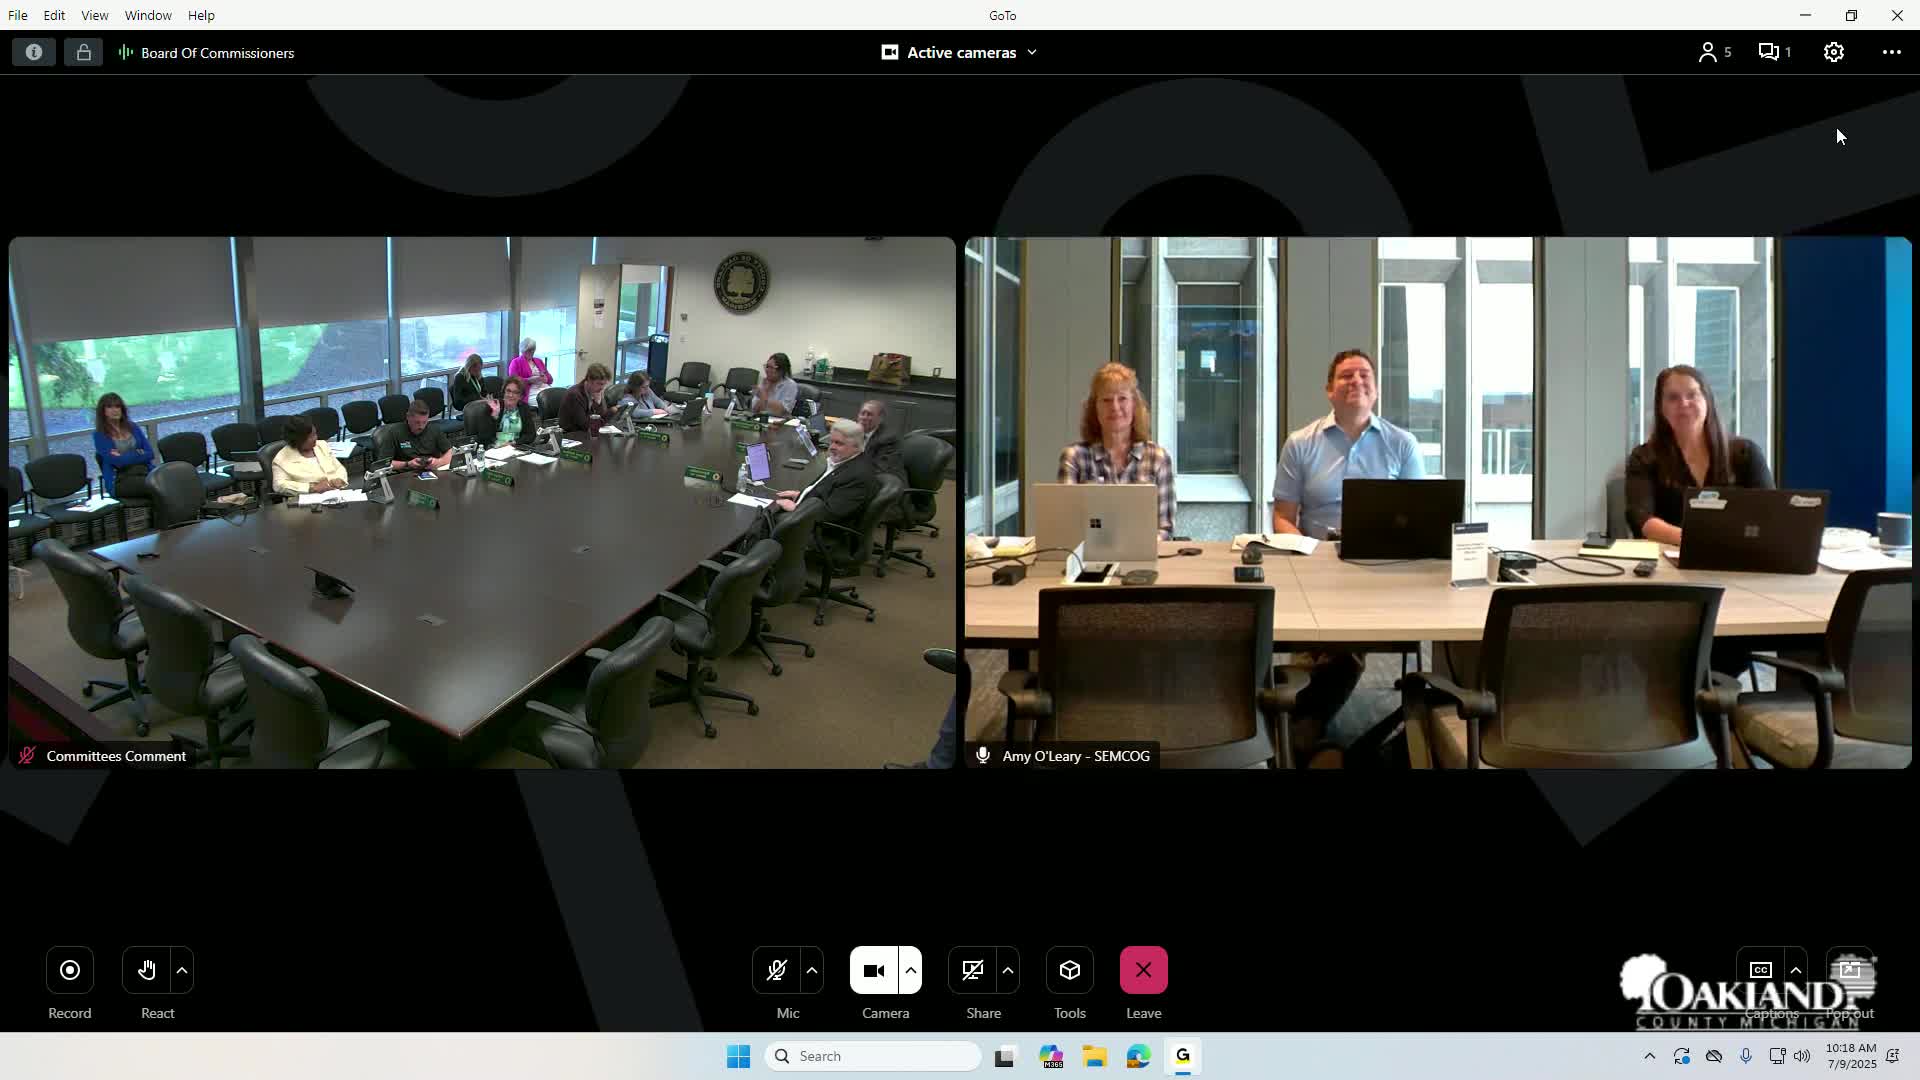The image size is (1920, 1080).
Task: Open the Window menu
Action: point(148,15)
